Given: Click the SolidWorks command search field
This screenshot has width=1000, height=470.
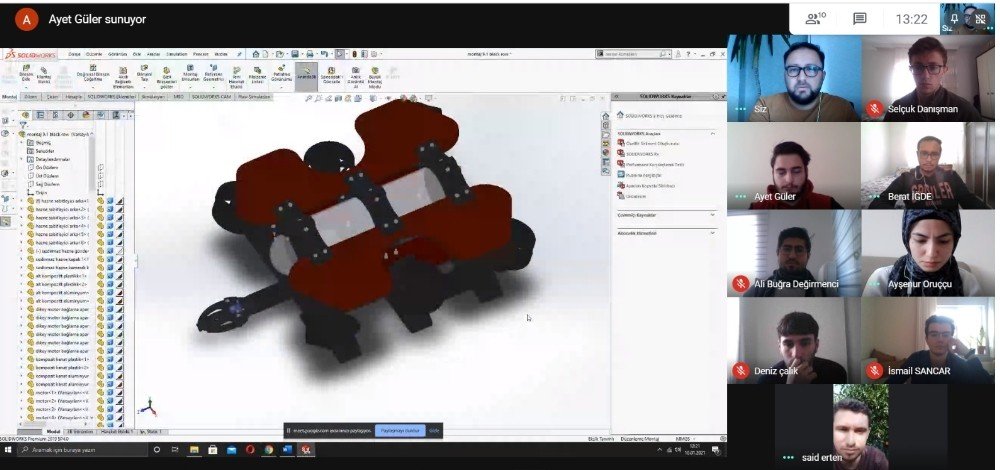Looking at the screenshot, I should (x=631, y=54).
